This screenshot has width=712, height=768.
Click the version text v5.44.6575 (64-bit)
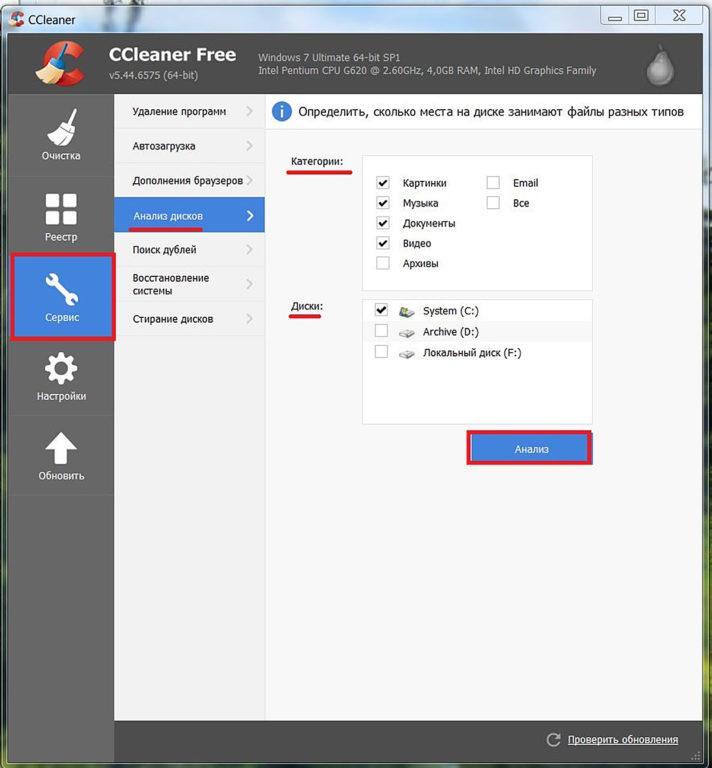tap(154, 75)
